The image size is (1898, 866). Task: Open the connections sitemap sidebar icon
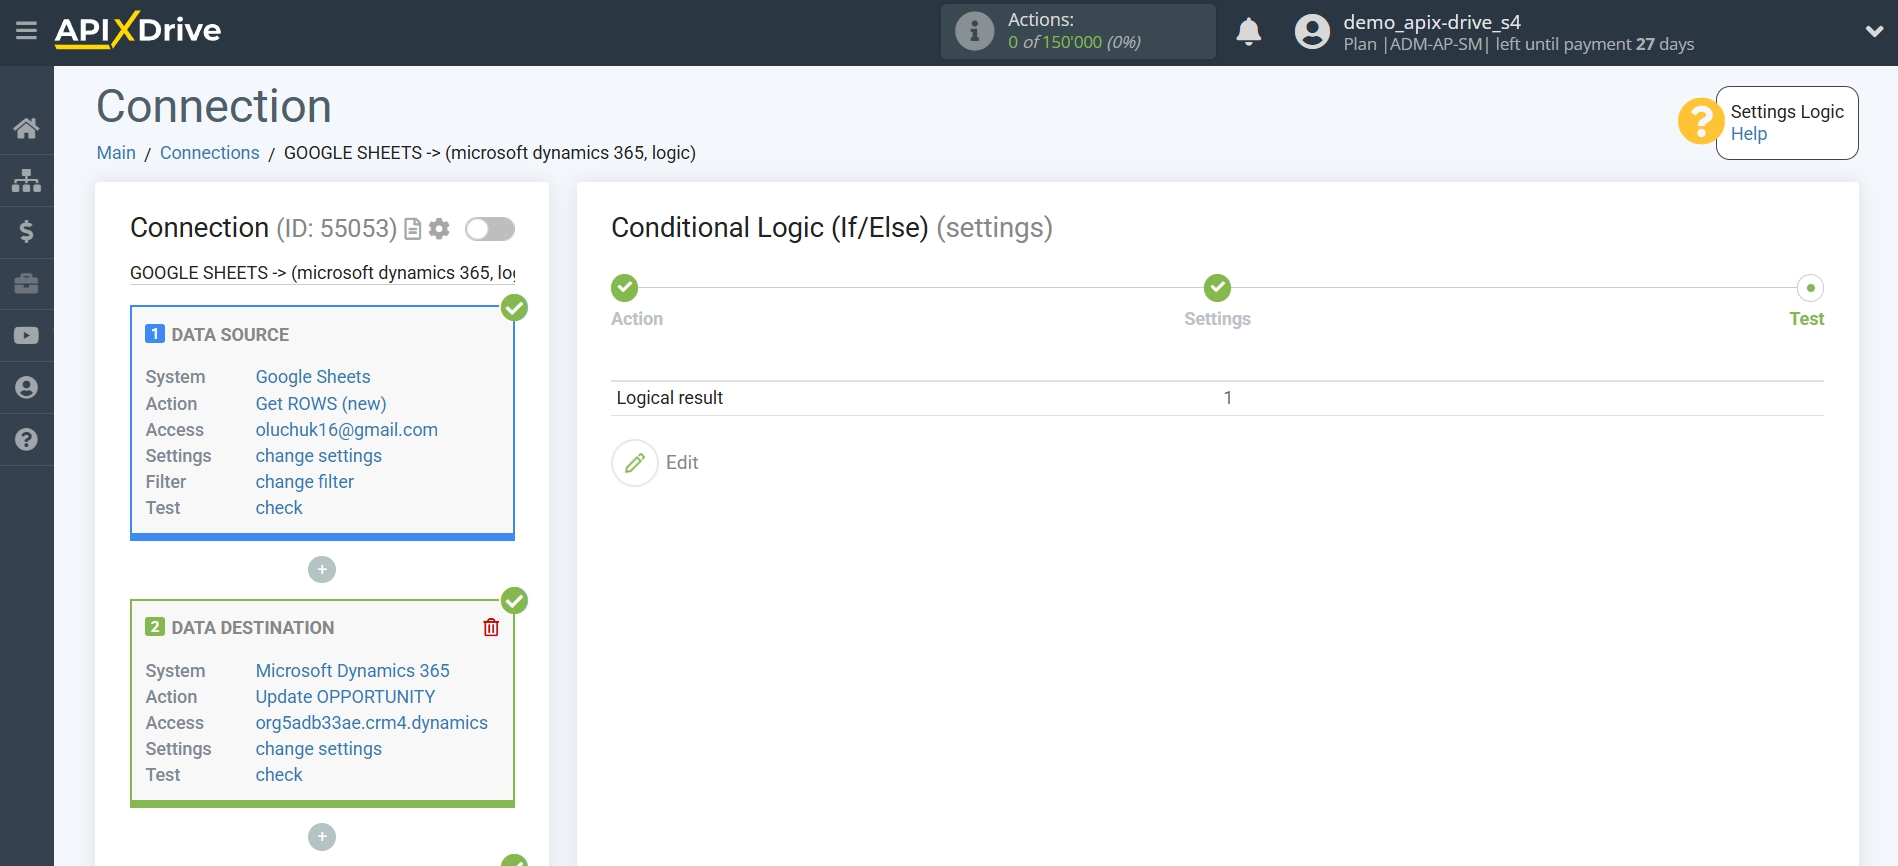tap(27, 180)
